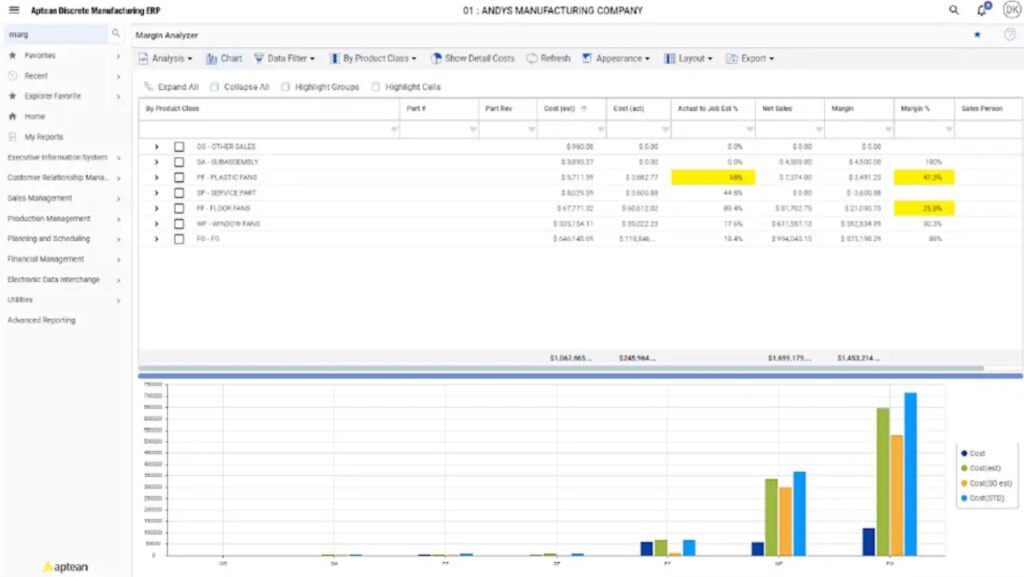Expand the FF - FLOOR FANS row
Screen dimensions: 1024x577
(x=156, y=208)
